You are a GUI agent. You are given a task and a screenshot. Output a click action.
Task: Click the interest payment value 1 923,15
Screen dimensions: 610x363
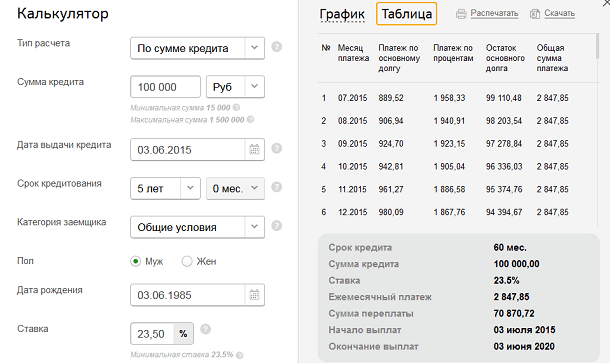[x=449, y=144]
